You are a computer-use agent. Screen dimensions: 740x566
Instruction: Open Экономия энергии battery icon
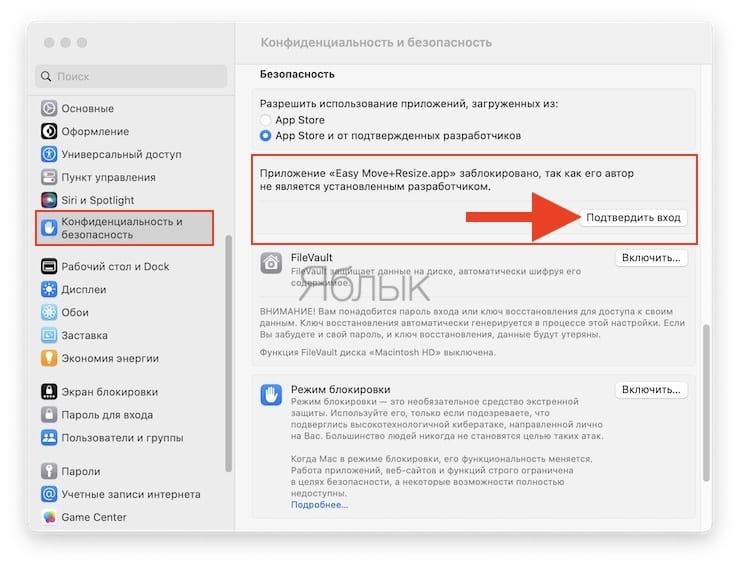tap(49, 358)
